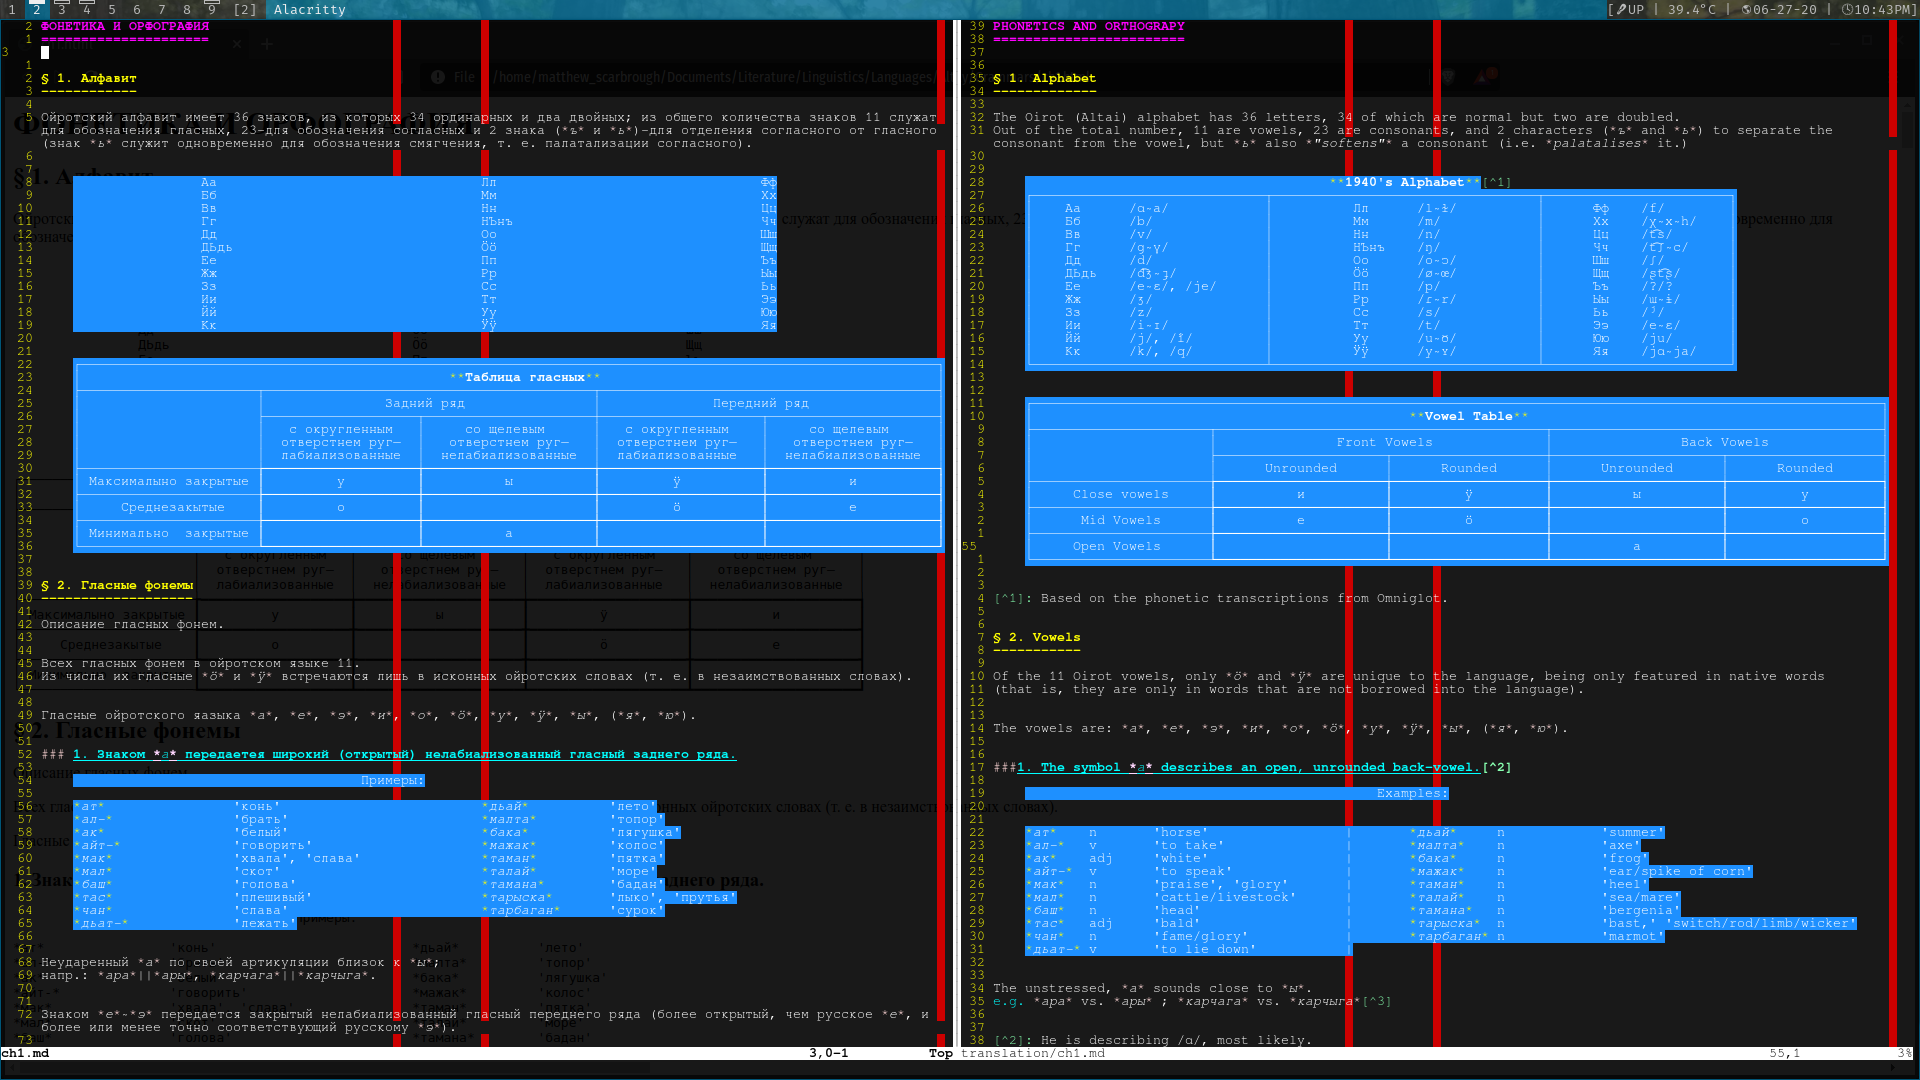Click the '1940's Alphabet' table title
The width and height of the screenshot is (1920, 1080).
1404,182
